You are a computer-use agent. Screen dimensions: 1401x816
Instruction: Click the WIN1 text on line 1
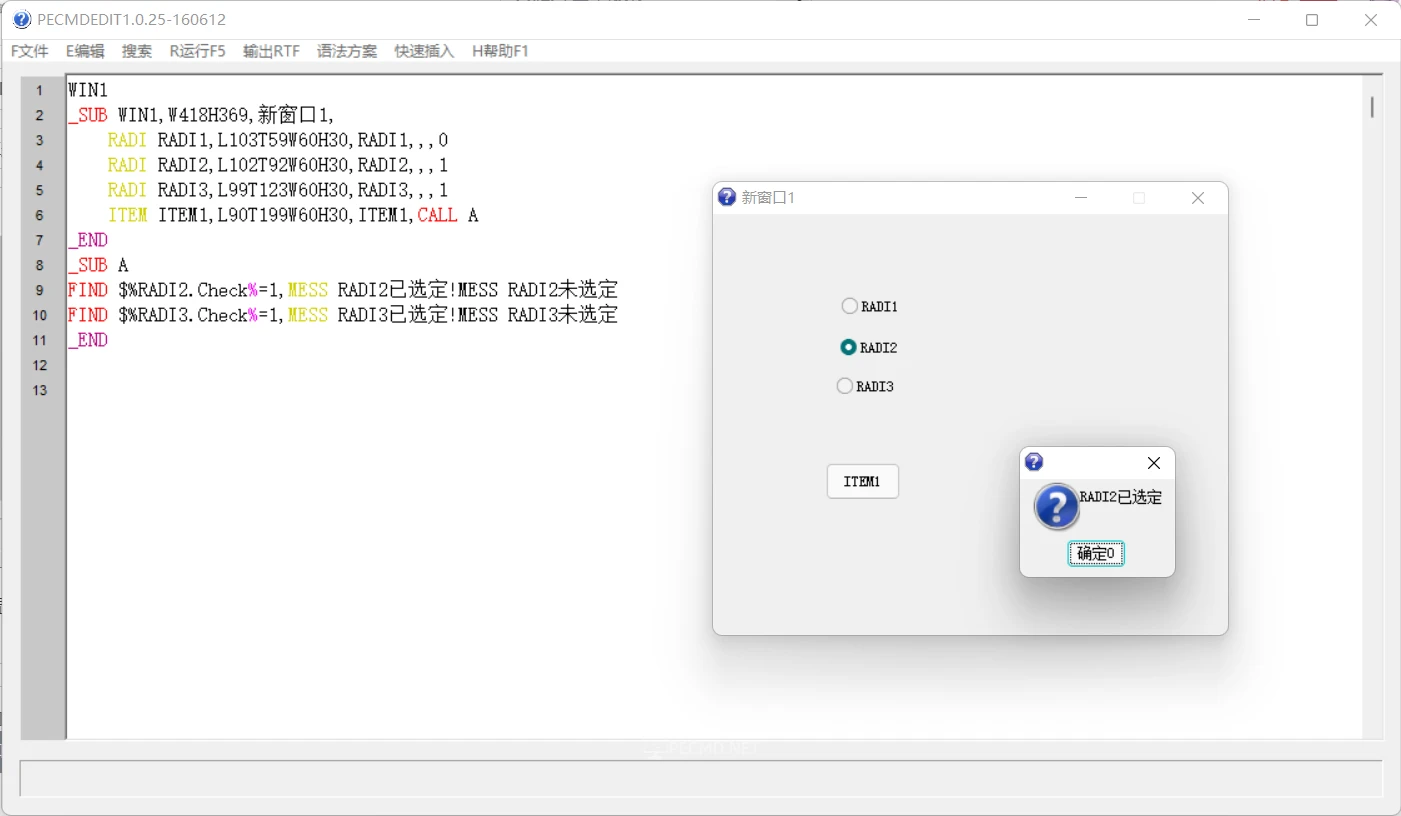(88, 90)
